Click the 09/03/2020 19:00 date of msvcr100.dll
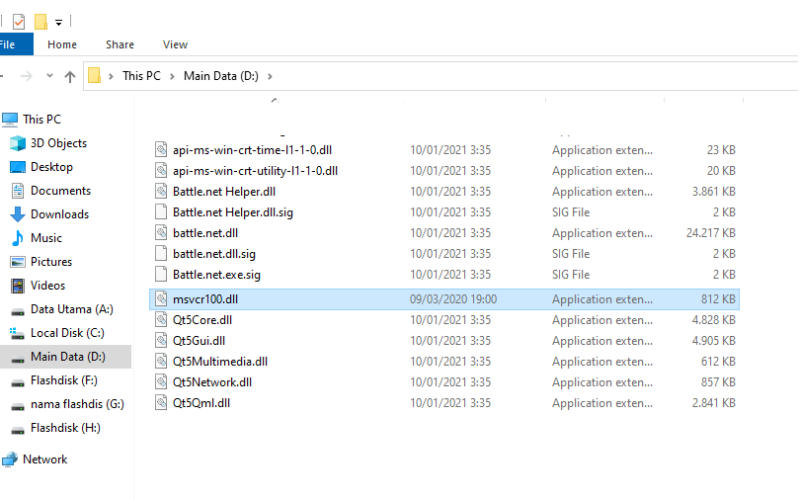The height and width of the screenshot is (500, 800). coord(453,299)
